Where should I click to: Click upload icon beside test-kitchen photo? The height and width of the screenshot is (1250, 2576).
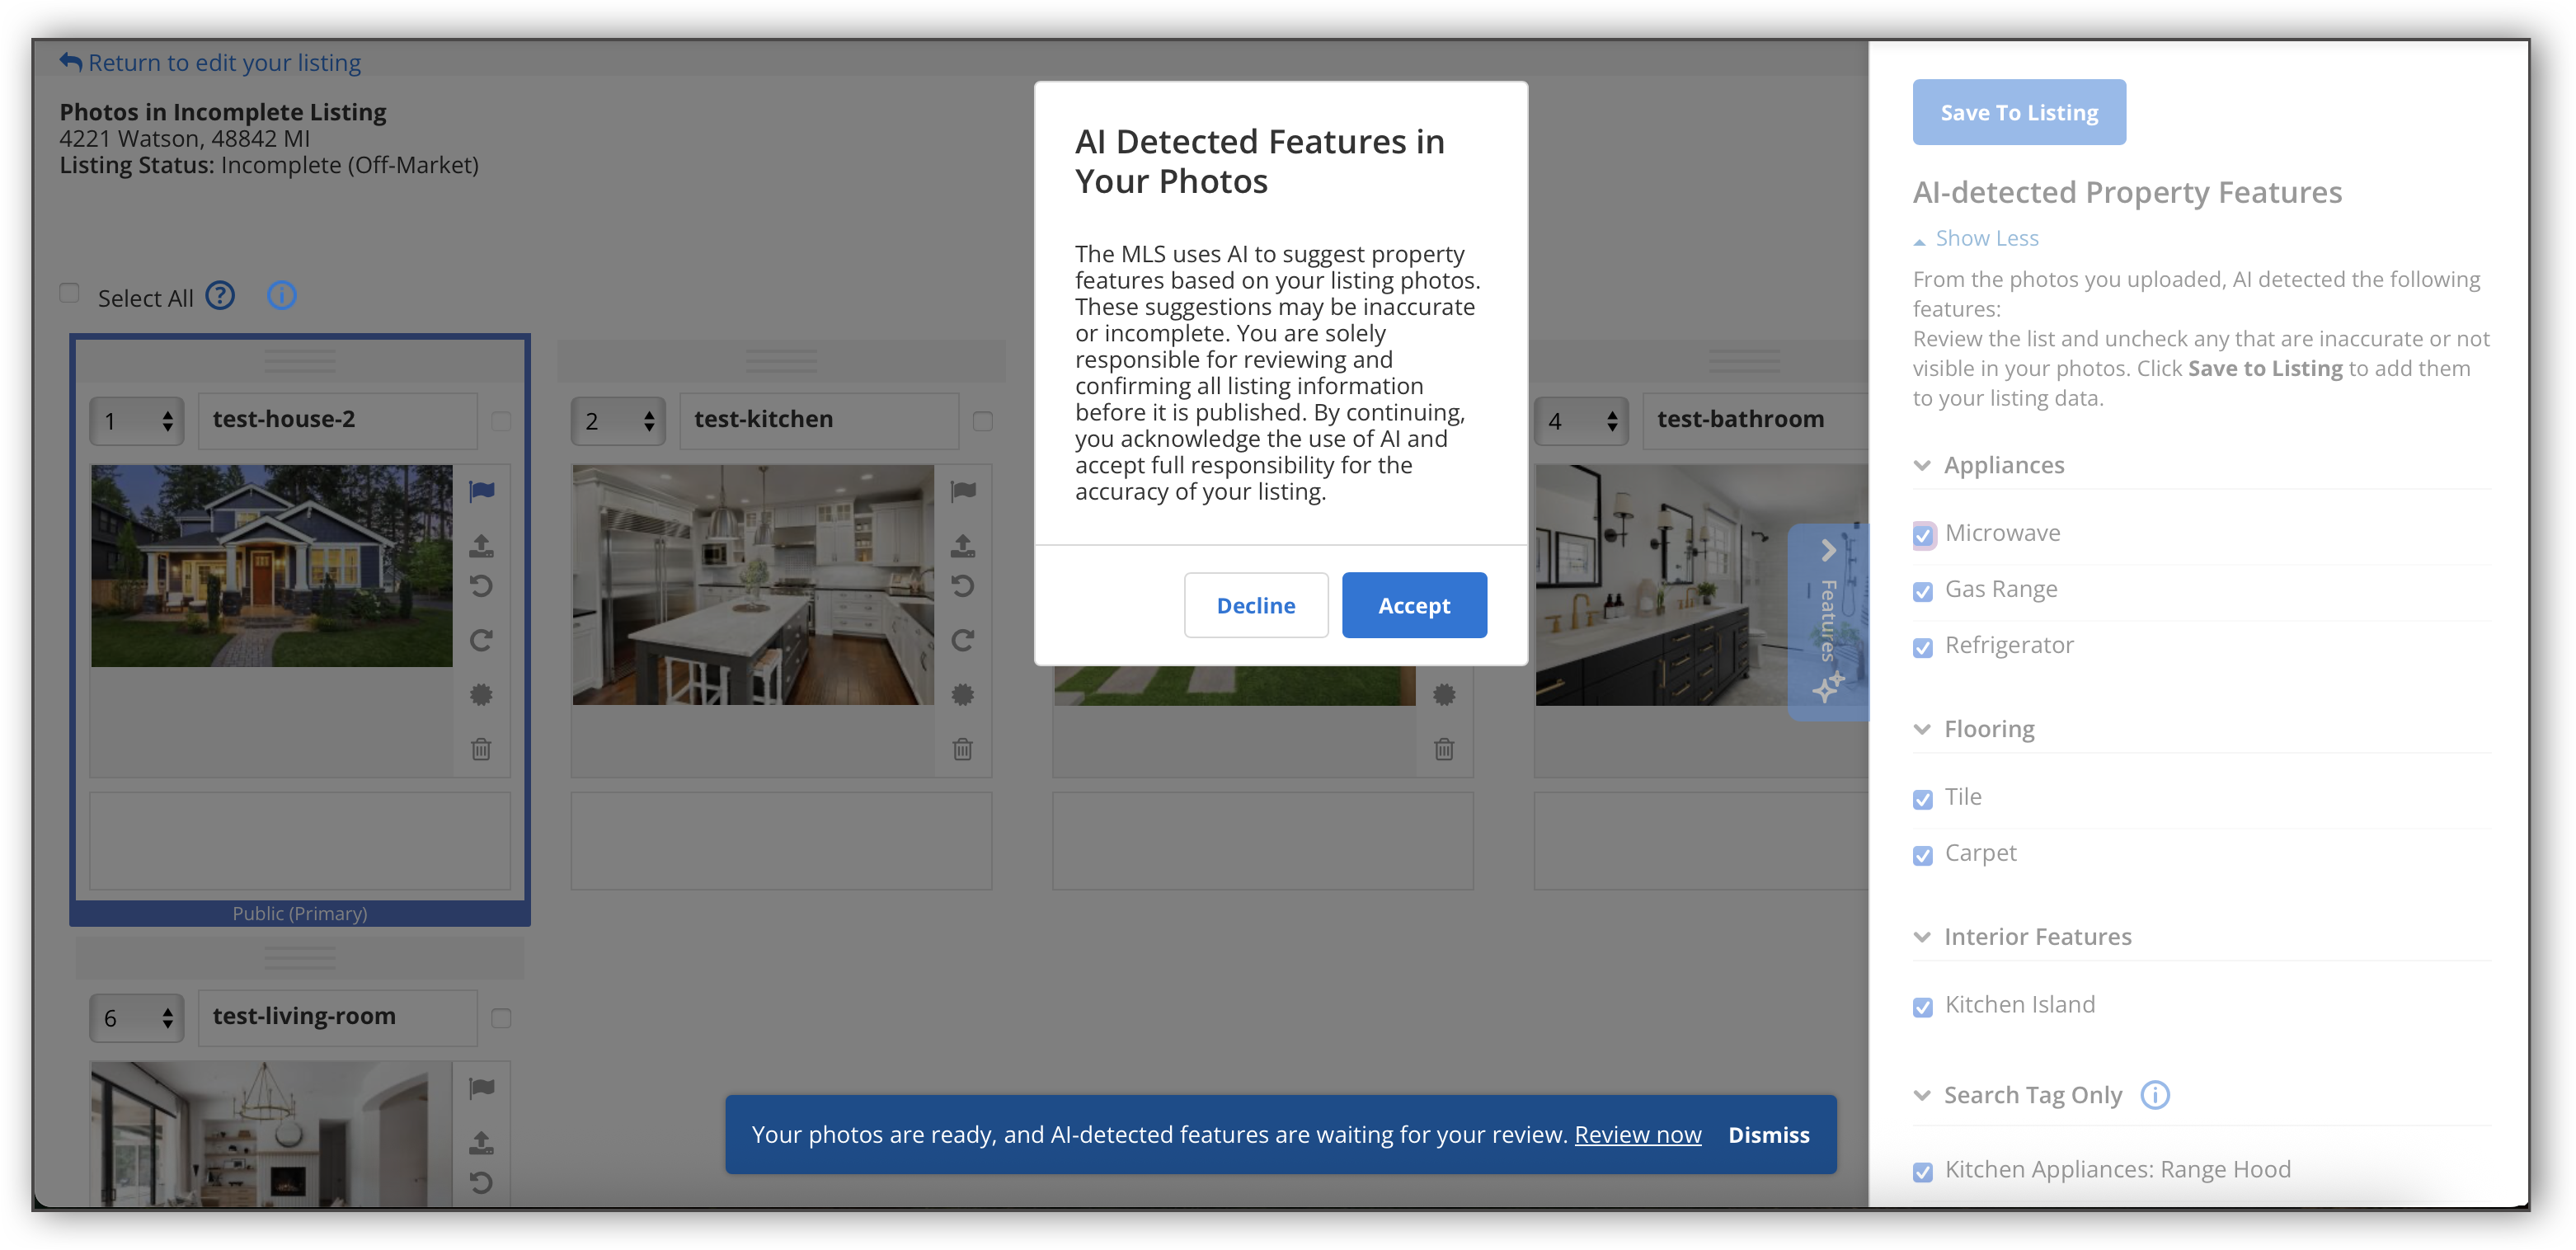point(962,545)
